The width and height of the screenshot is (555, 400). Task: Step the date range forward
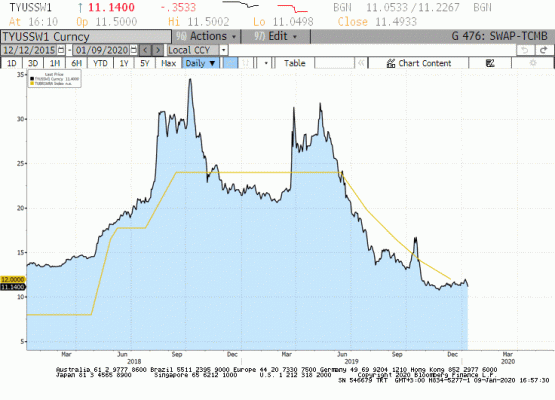click(x=158, y=50)
